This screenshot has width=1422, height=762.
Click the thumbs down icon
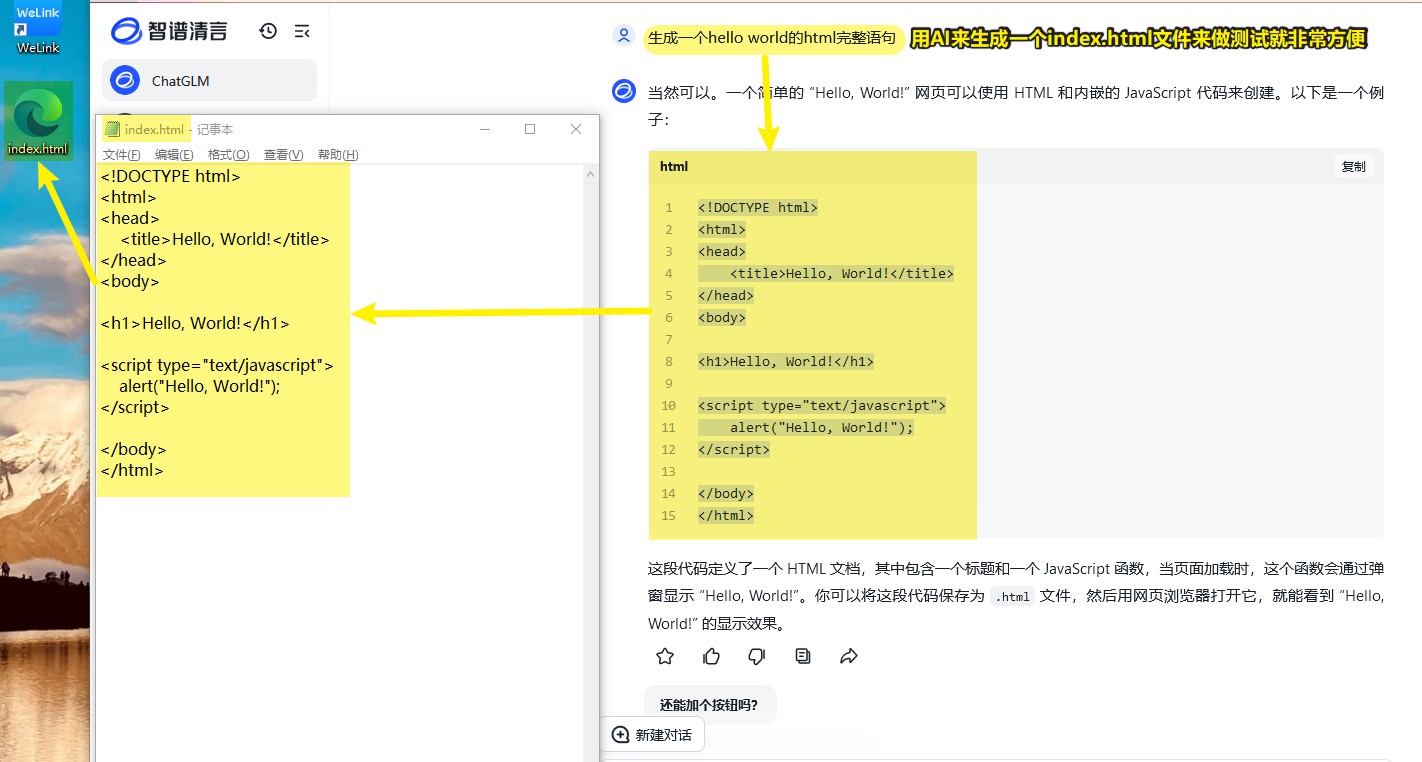pos(757,656)
